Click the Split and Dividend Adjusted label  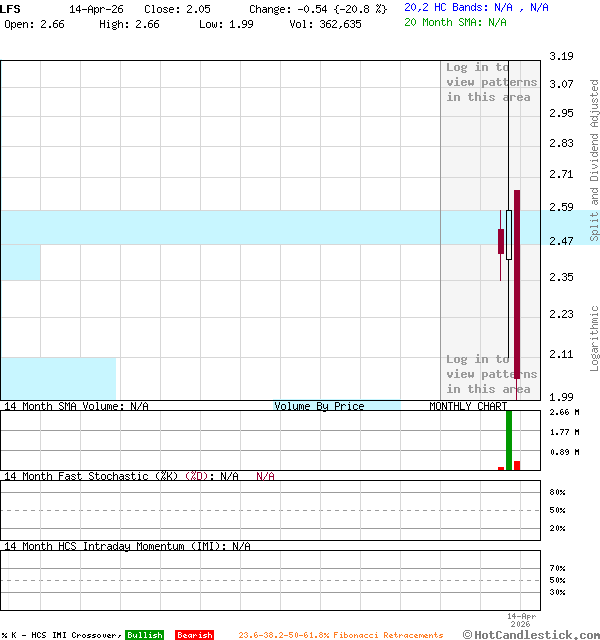pyautogui.click(x=594, y=160)
